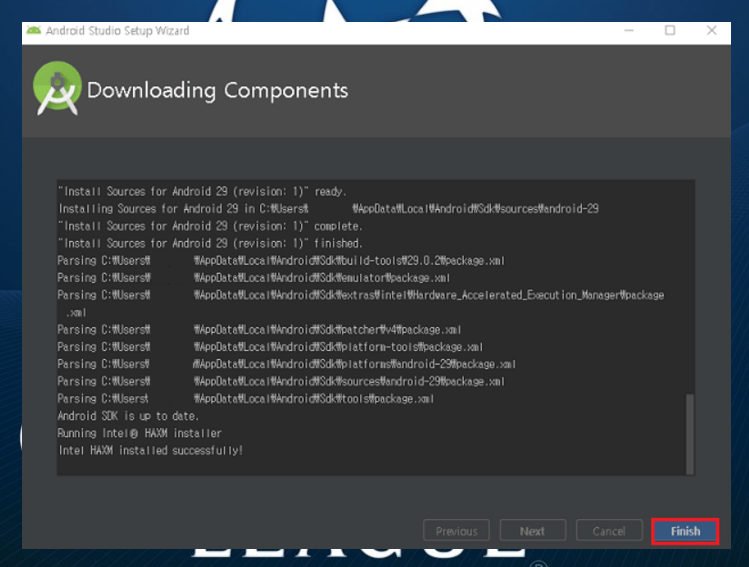Image resolution: width=749 pixels, height=567 pixels.
Task: Maximize the Setup Wizard window
Action: pos(670,31)
